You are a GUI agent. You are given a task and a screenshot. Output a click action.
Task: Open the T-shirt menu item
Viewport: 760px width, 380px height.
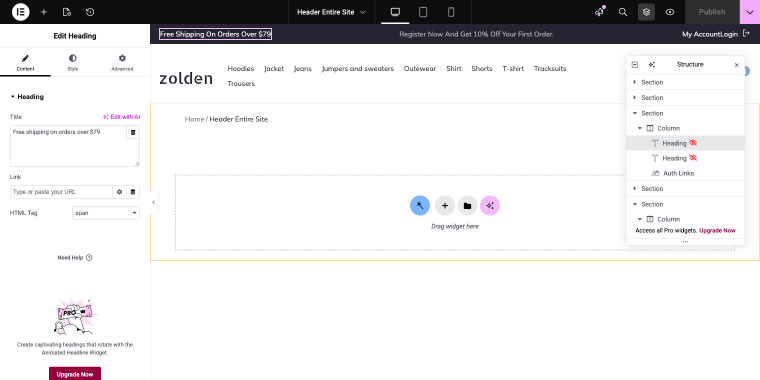coord(513,69)
